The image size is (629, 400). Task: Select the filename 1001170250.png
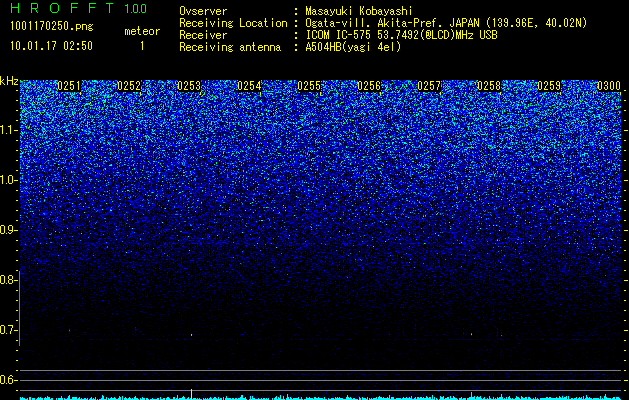pos(52,27)
